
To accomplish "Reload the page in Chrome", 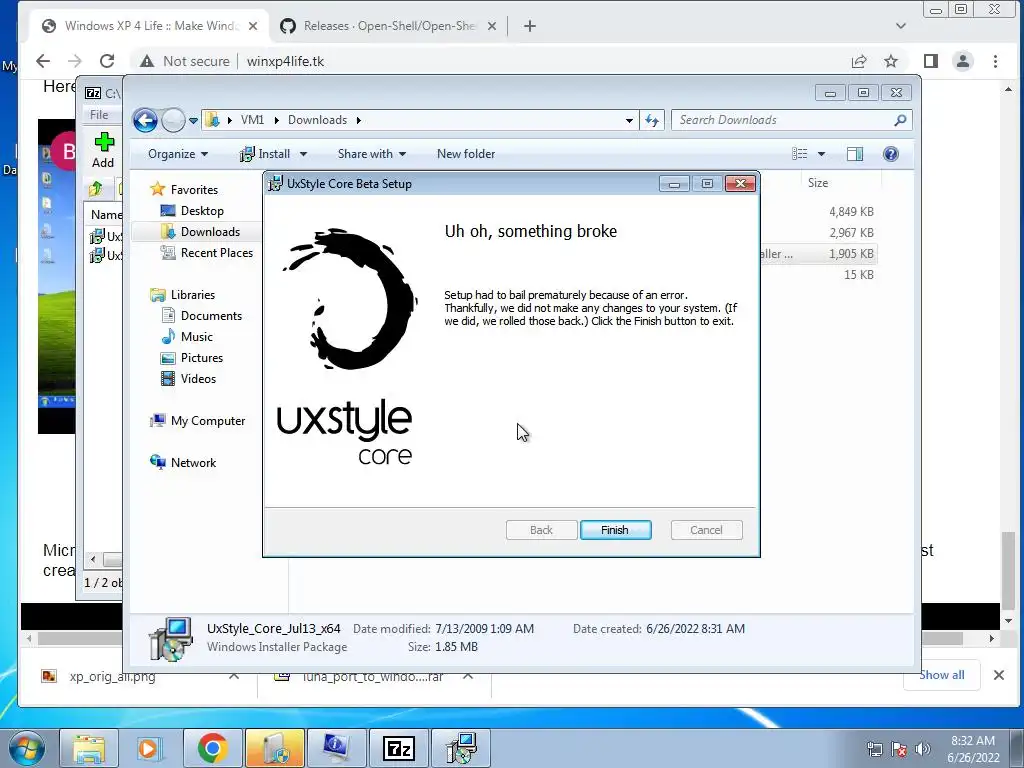I will point(107,61).
